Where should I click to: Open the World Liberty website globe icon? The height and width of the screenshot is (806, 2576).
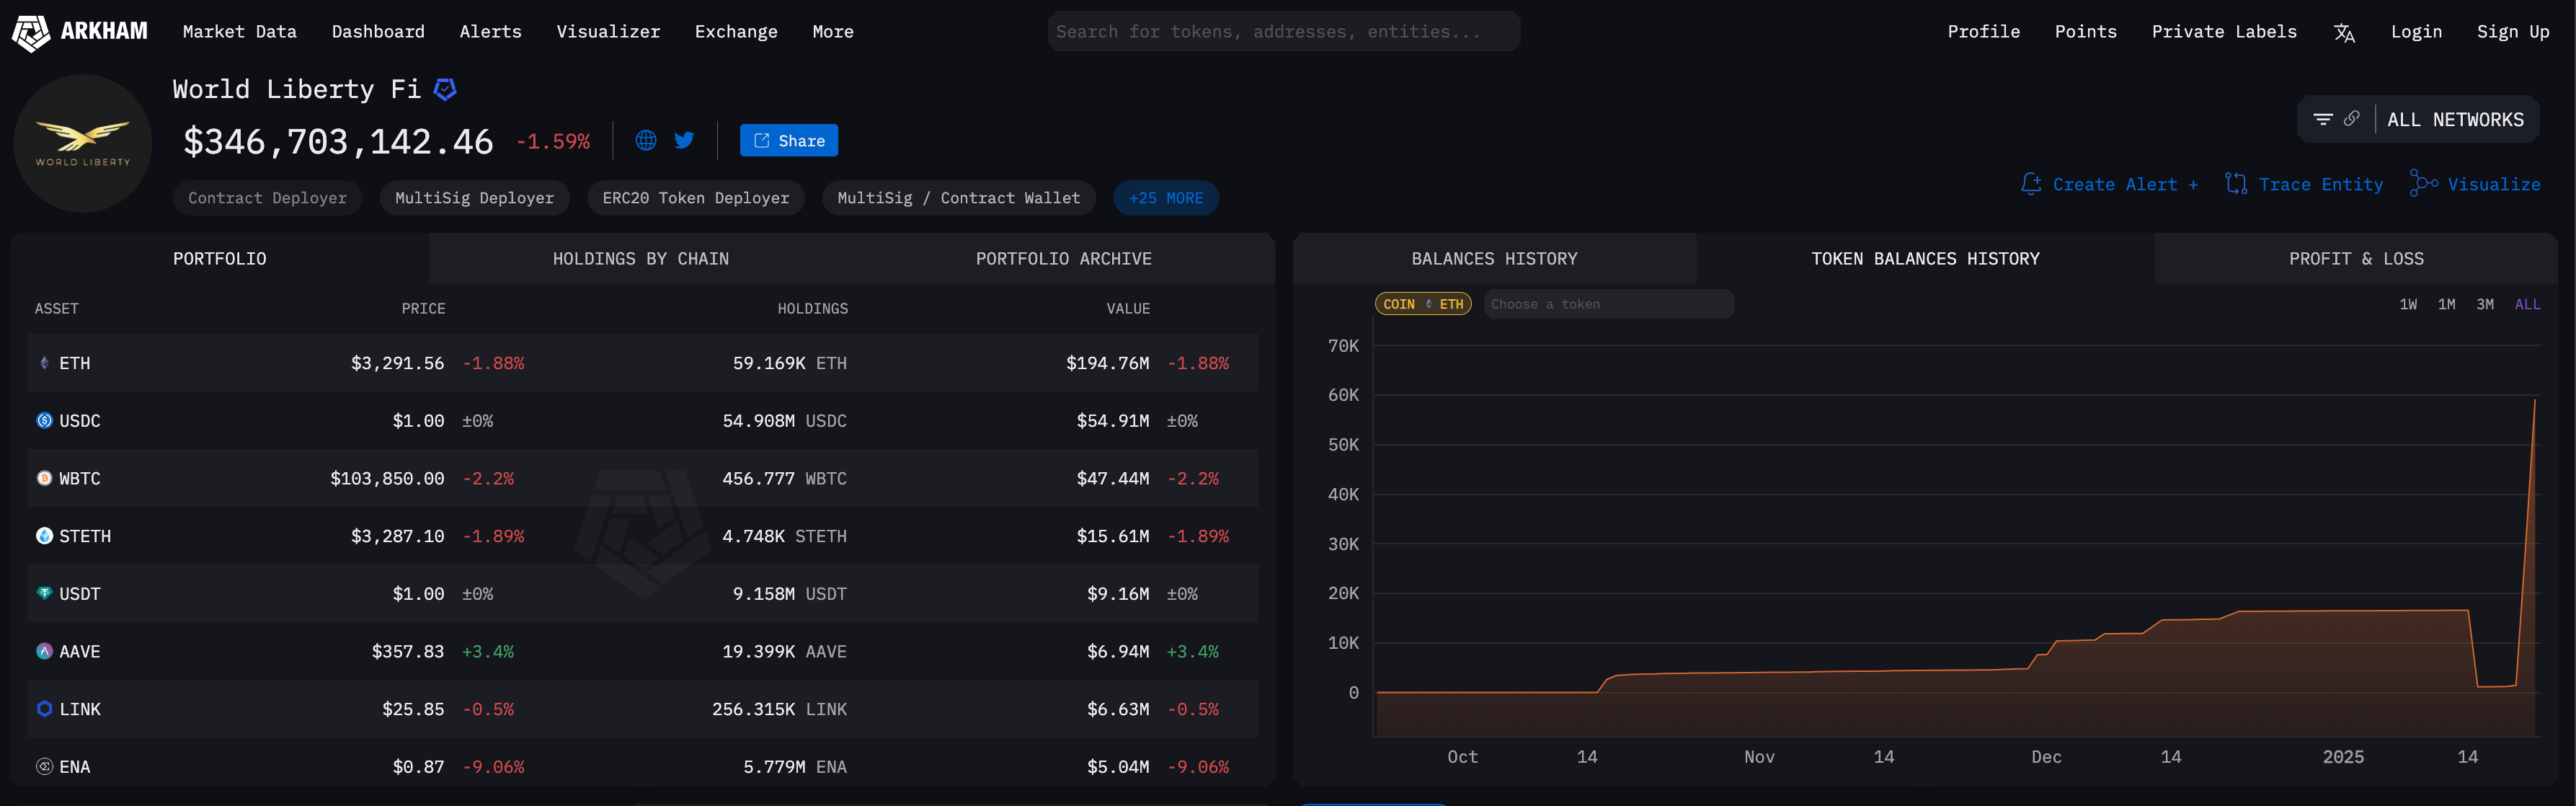coord(646,141)
